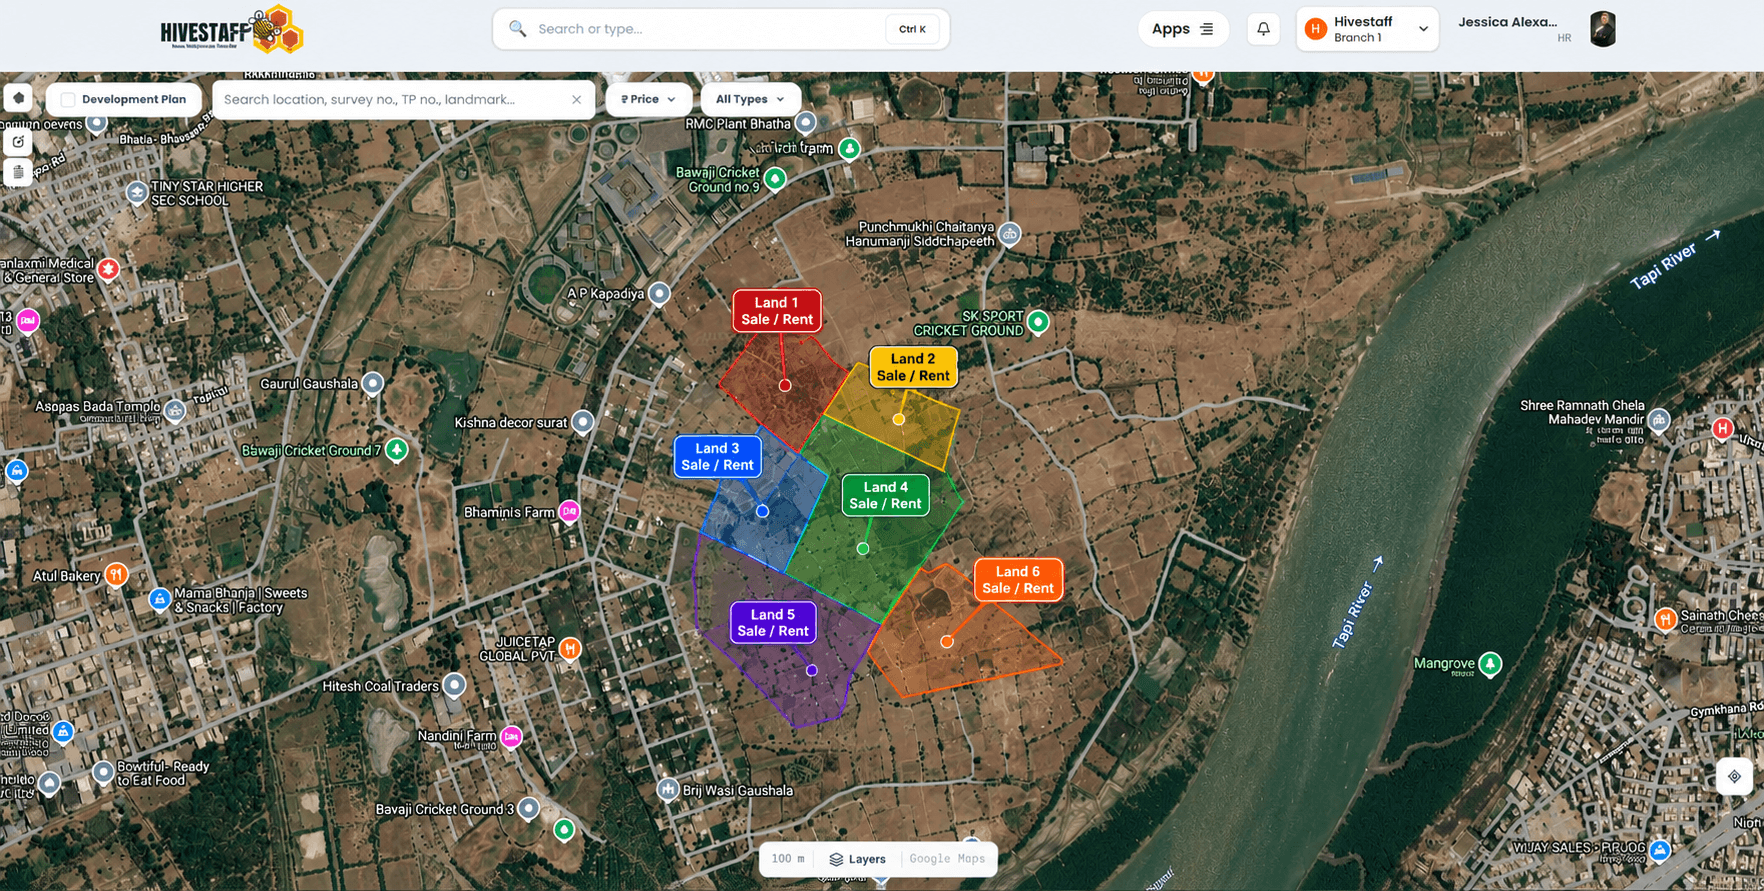Click the Anlaxmi Medical store pin
The width and height of the screenshot is (1764, 891).
[108, 269]
